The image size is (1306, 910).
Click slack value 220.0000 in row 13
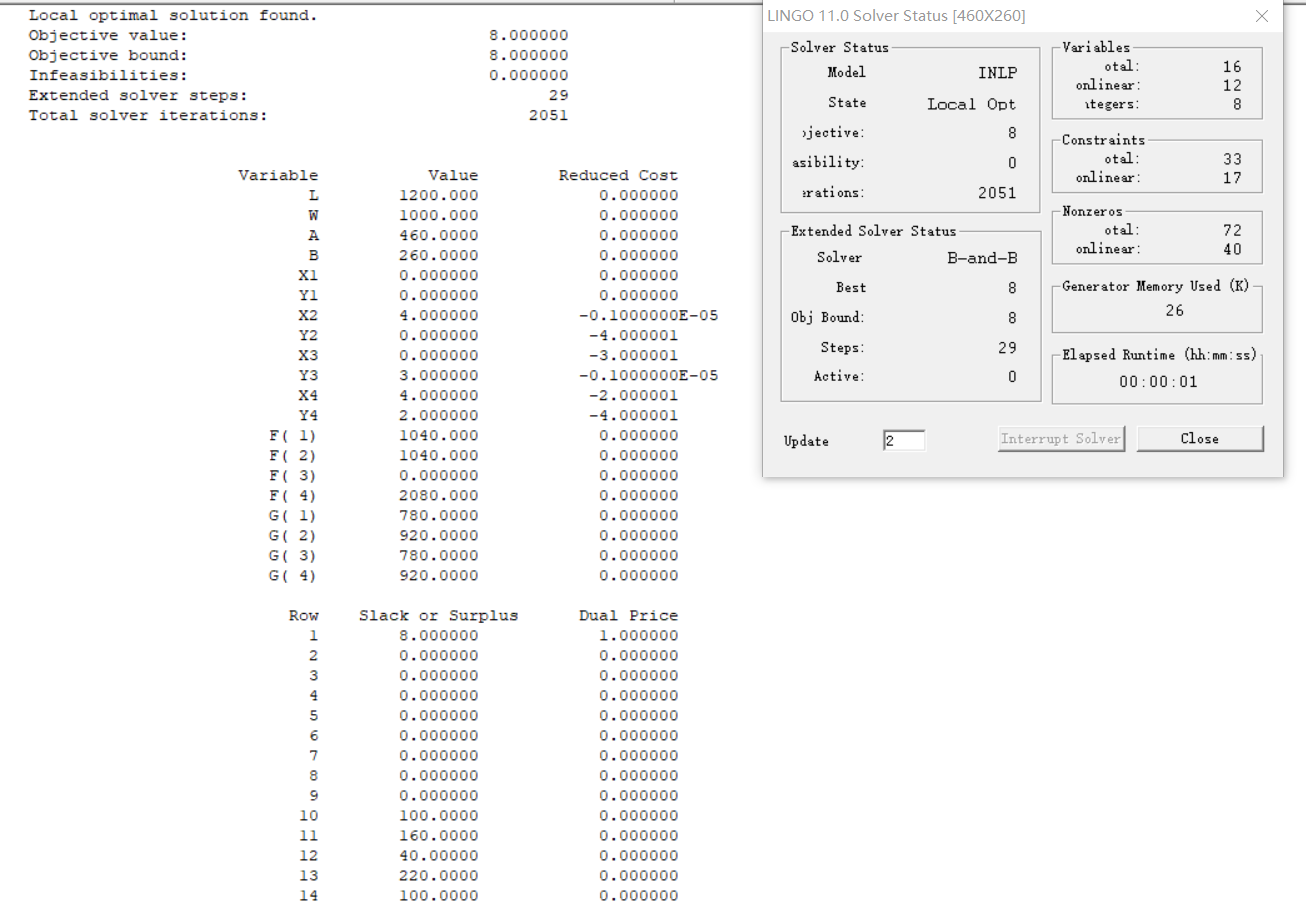coord(438,876)
